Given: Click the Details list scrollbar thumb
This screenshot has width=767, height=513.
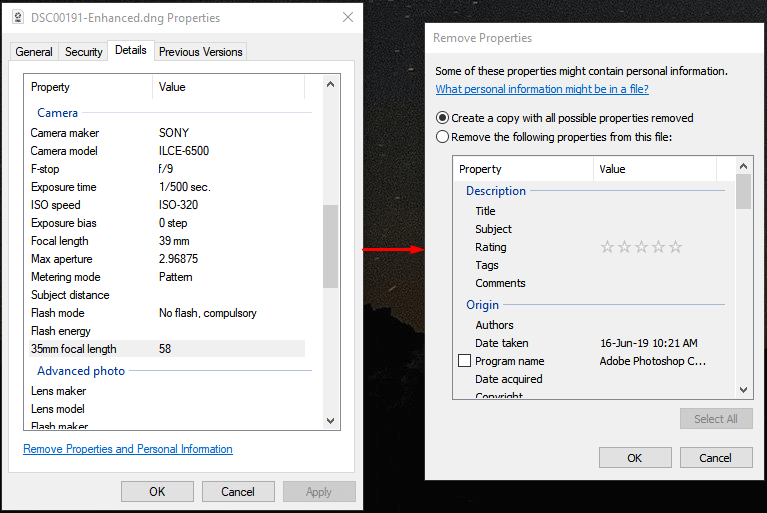Looking at the screenshot, I should 331,246.
